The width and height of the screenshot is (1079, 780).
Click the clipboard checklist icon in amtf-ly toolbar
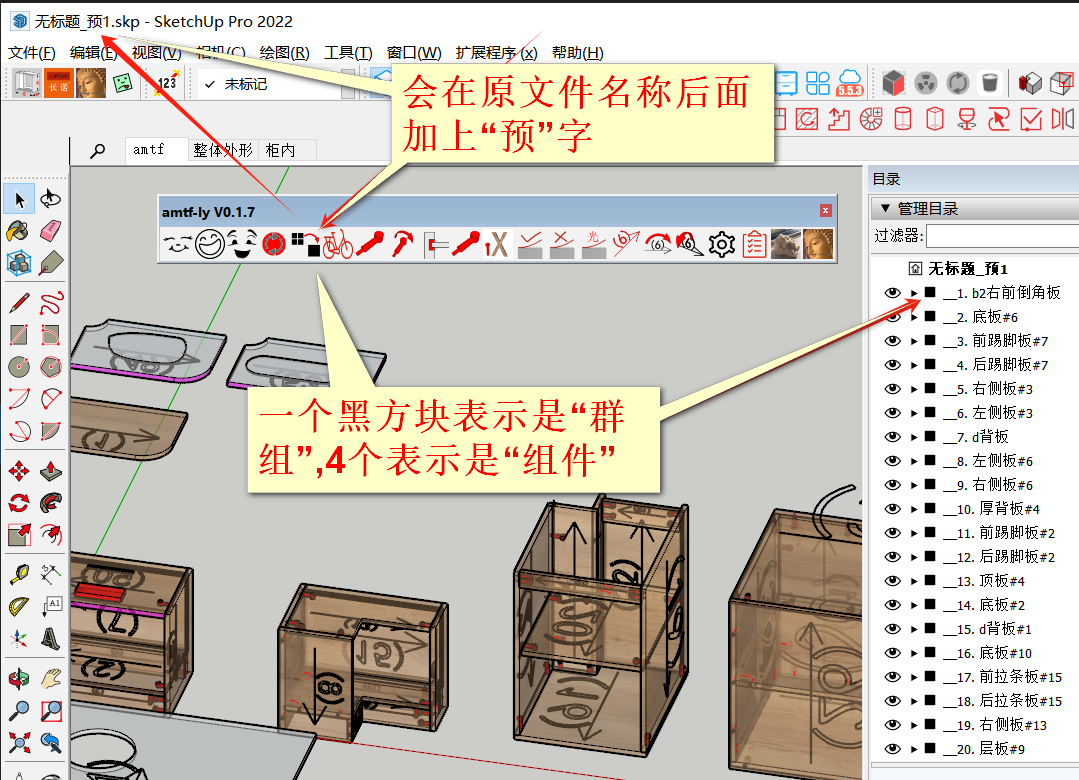754,244
